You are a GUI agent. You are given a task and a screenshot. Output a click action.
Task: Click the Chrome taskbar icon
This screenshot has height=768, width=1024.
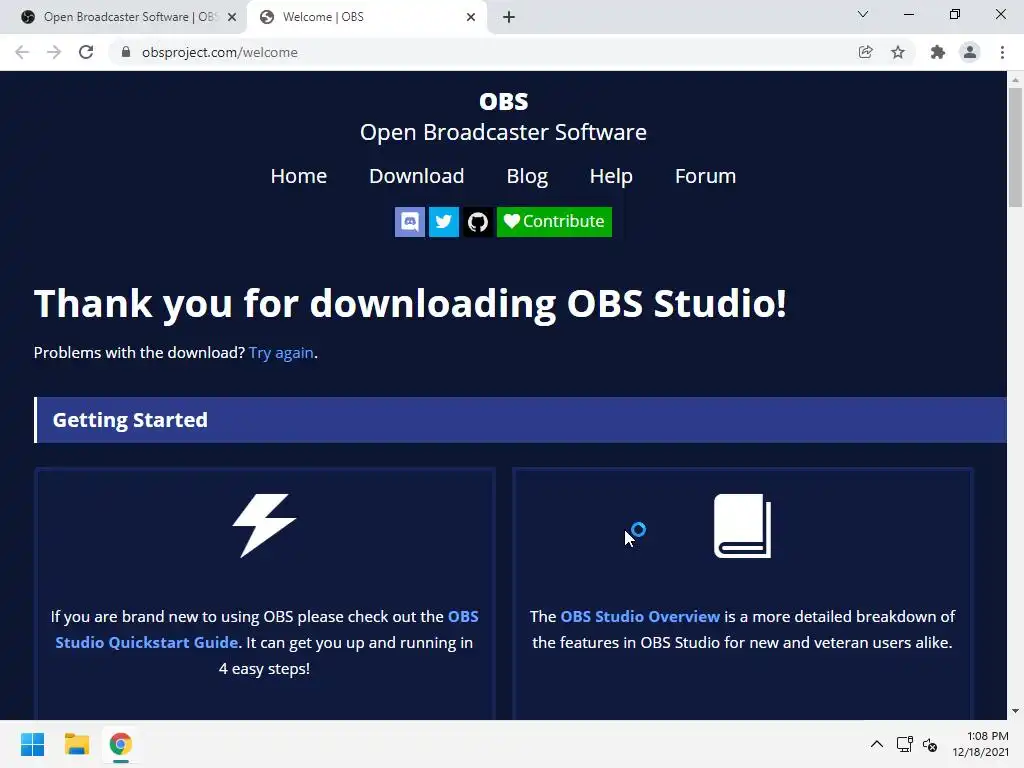[120, 744]
